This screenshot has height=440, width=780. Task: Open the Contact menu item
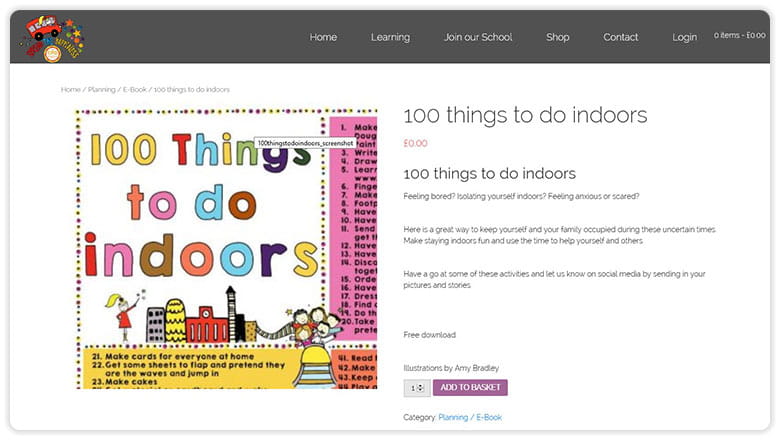621,37
